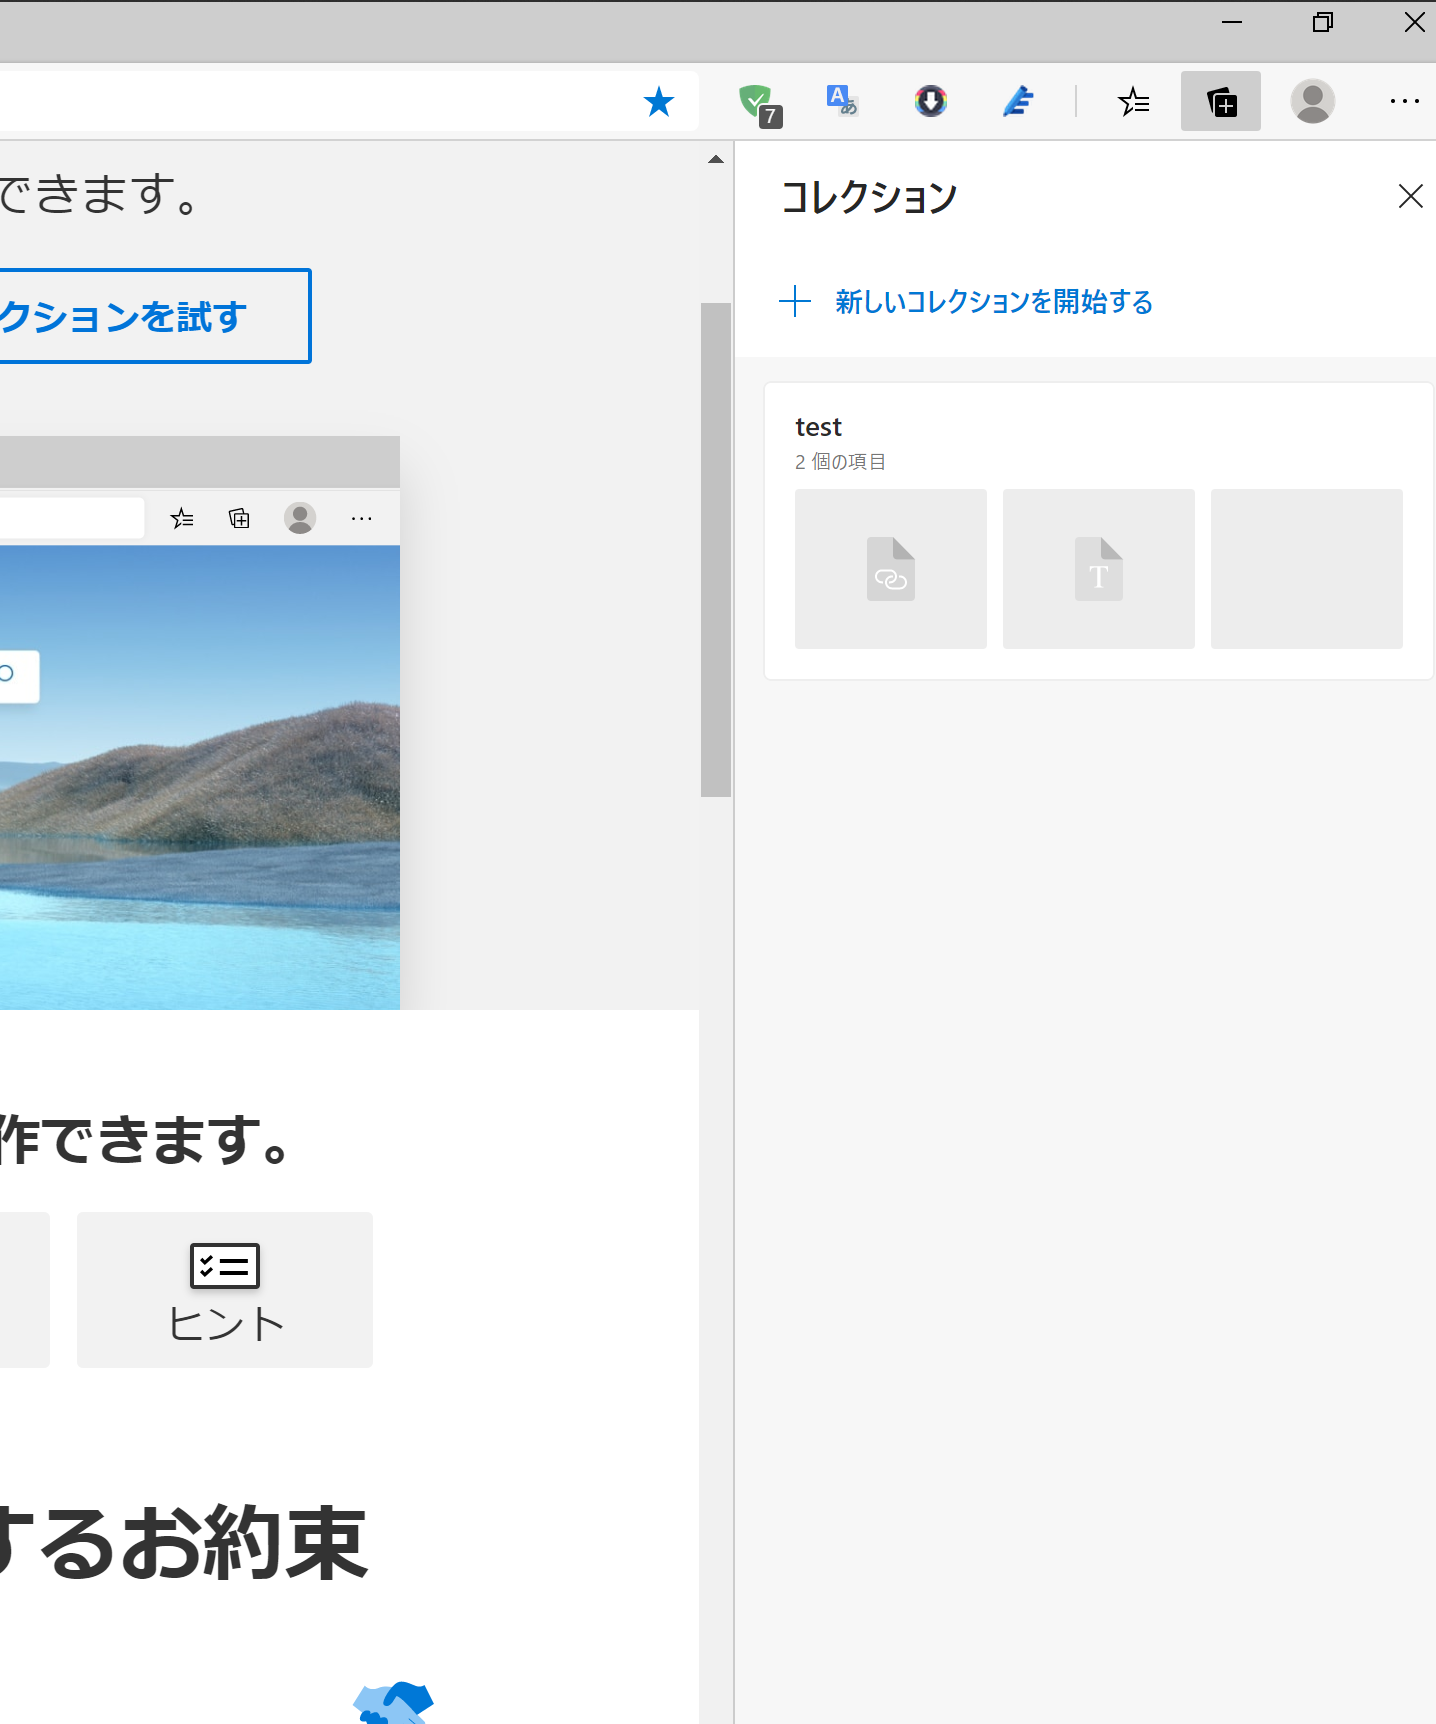Viewport: 1436px width, 1724px height.
Task: Click the クションを試す button on page
Action: point(155,316)
